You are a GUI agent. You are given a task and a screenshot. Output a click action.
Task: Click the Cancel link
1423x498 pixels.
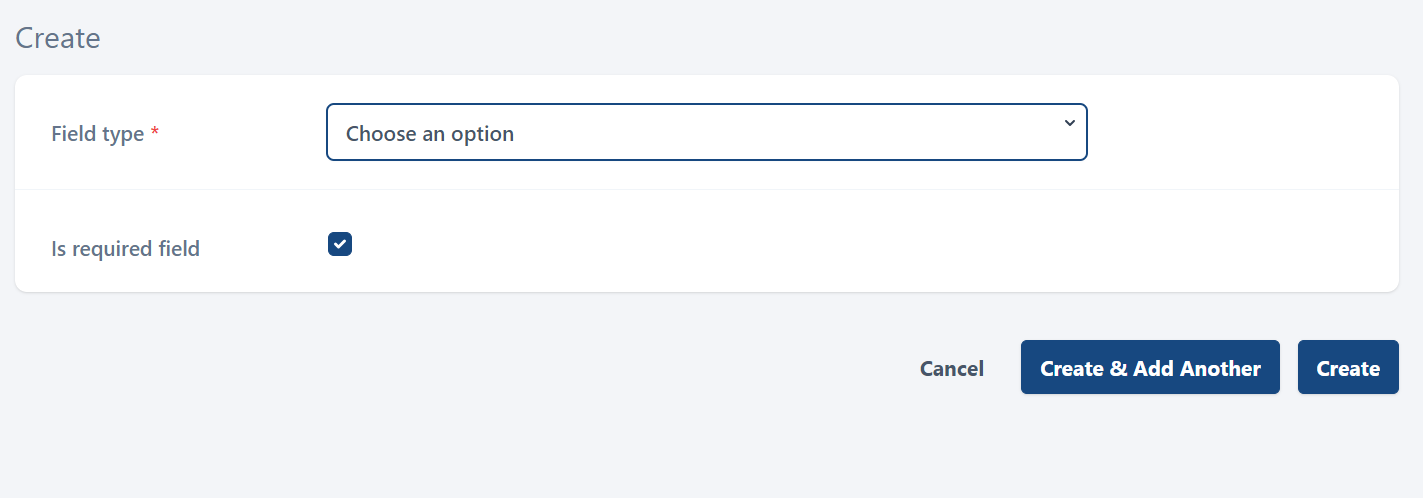tap(951, 368)
